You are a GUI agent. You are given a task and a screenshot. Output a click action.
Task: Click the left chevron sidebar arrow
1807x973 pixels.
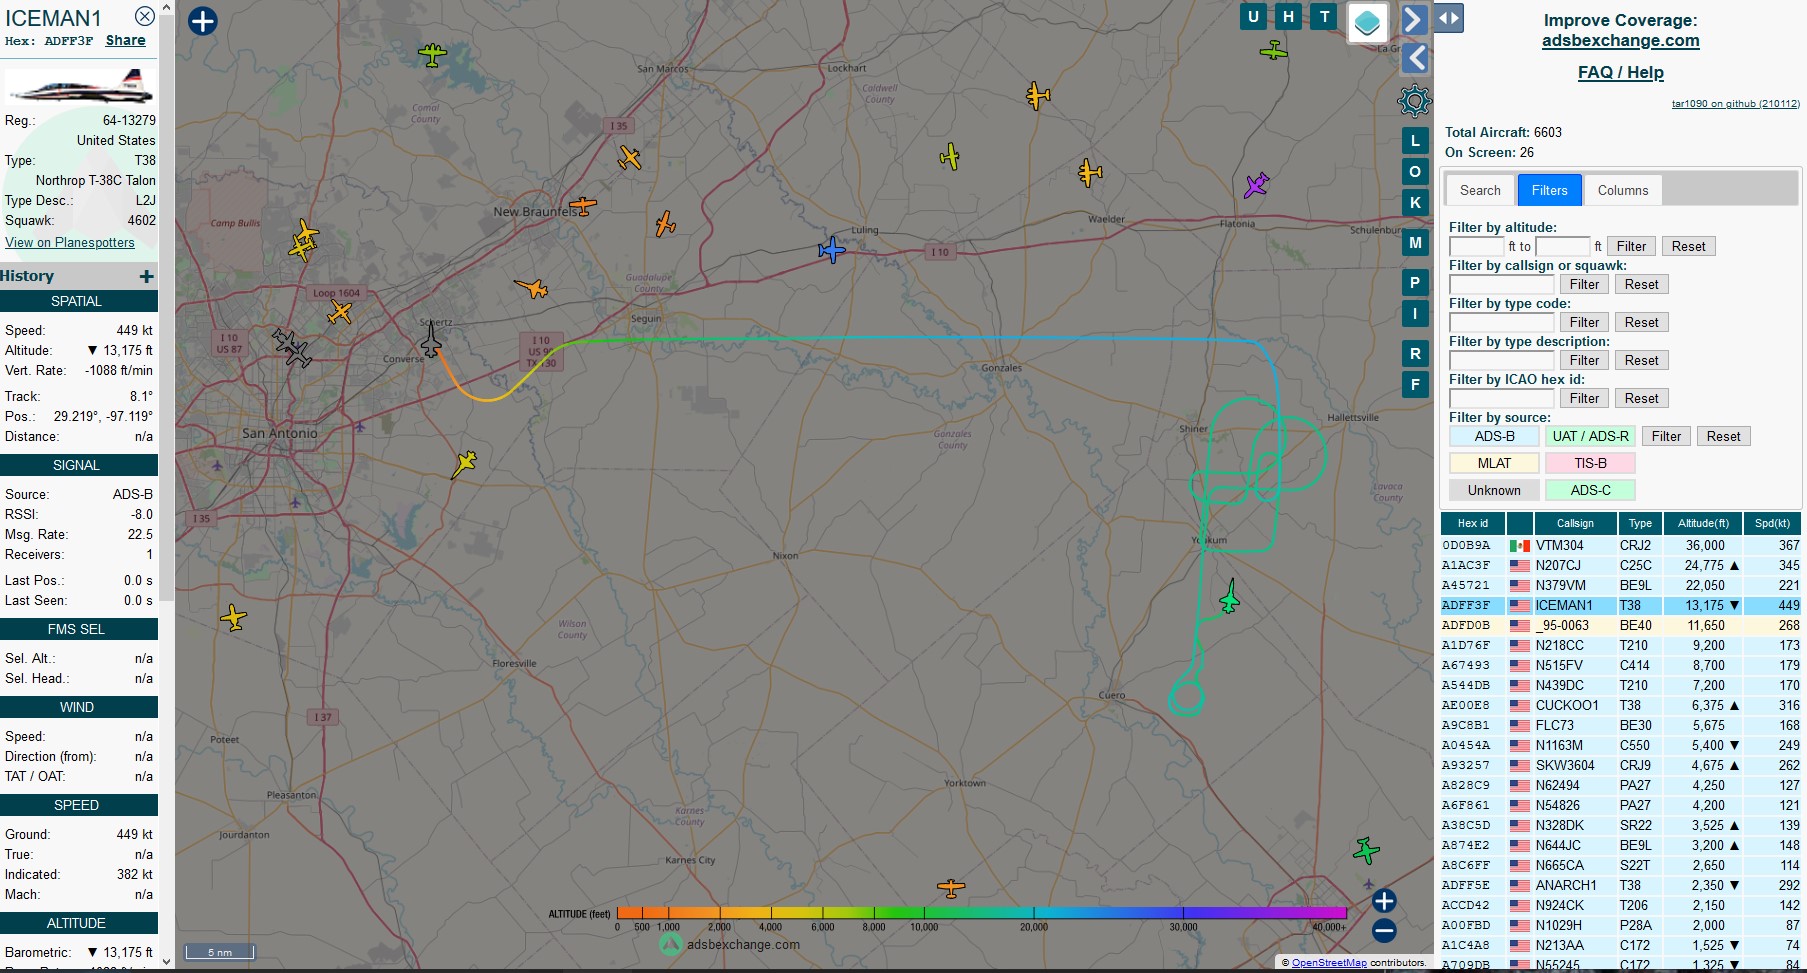pos(1414,58)
